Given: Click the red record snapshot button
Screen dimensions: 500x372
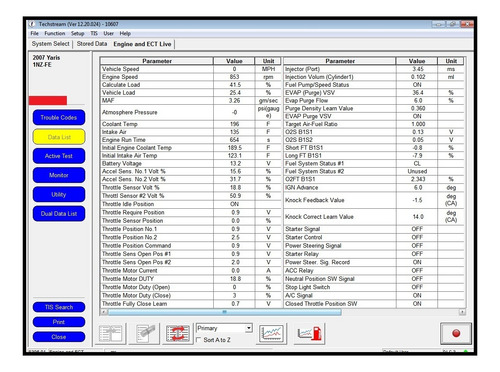Looking at the screenshot, I should 456,333.
